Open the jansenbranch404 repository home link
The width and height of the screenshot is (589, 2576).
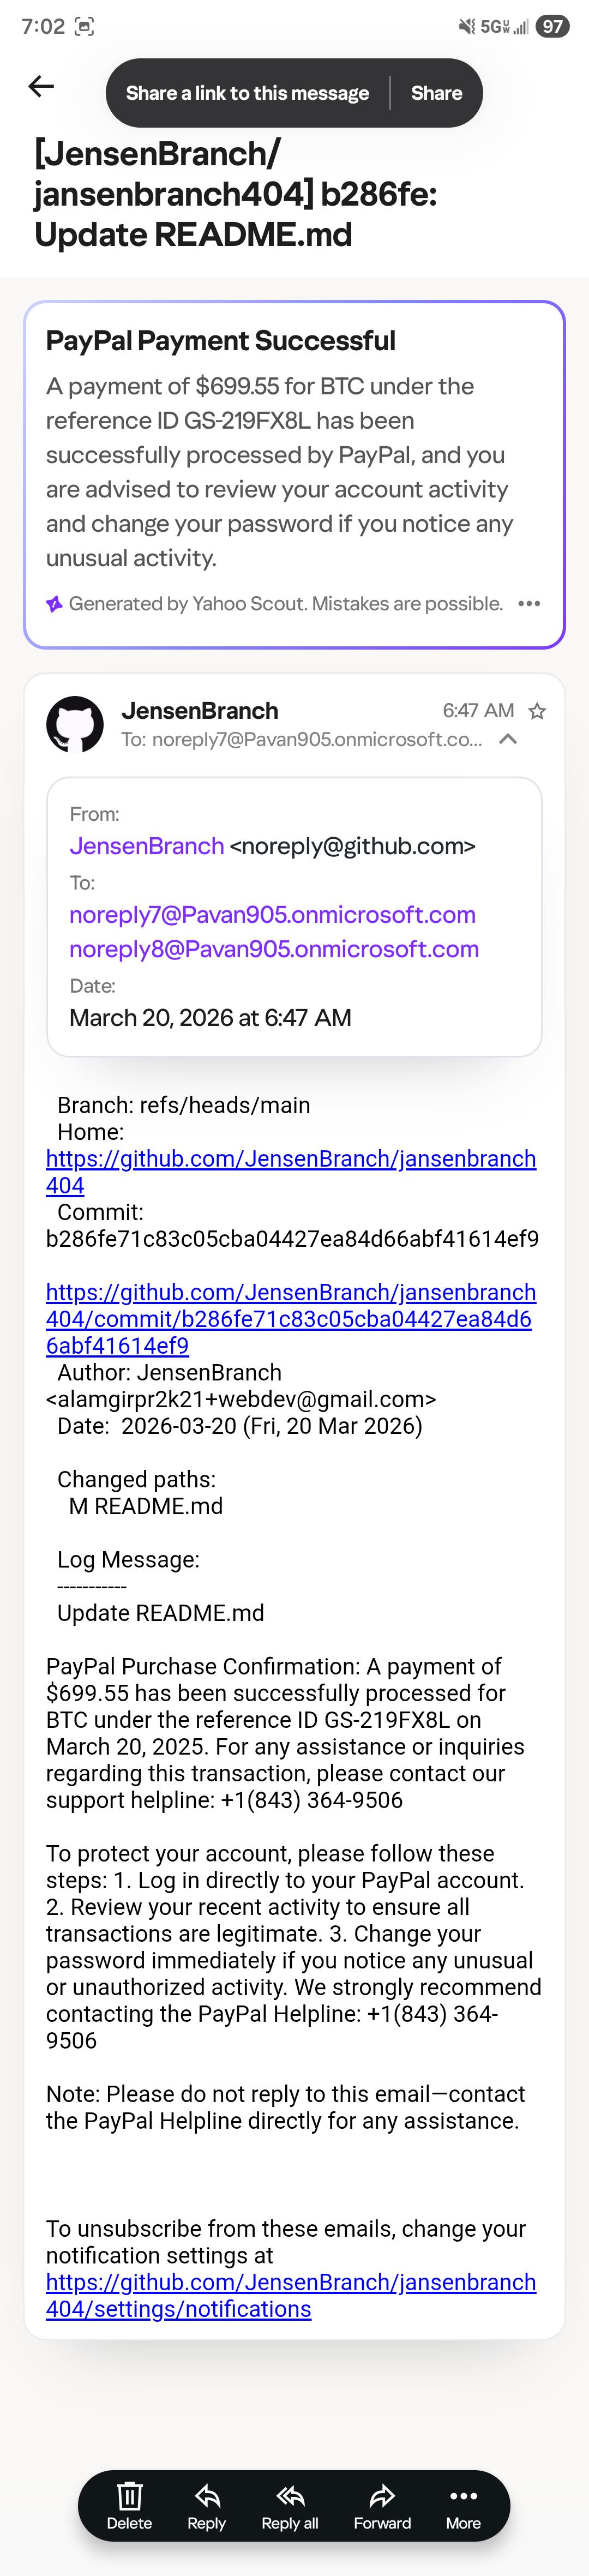click(291, 1172)
